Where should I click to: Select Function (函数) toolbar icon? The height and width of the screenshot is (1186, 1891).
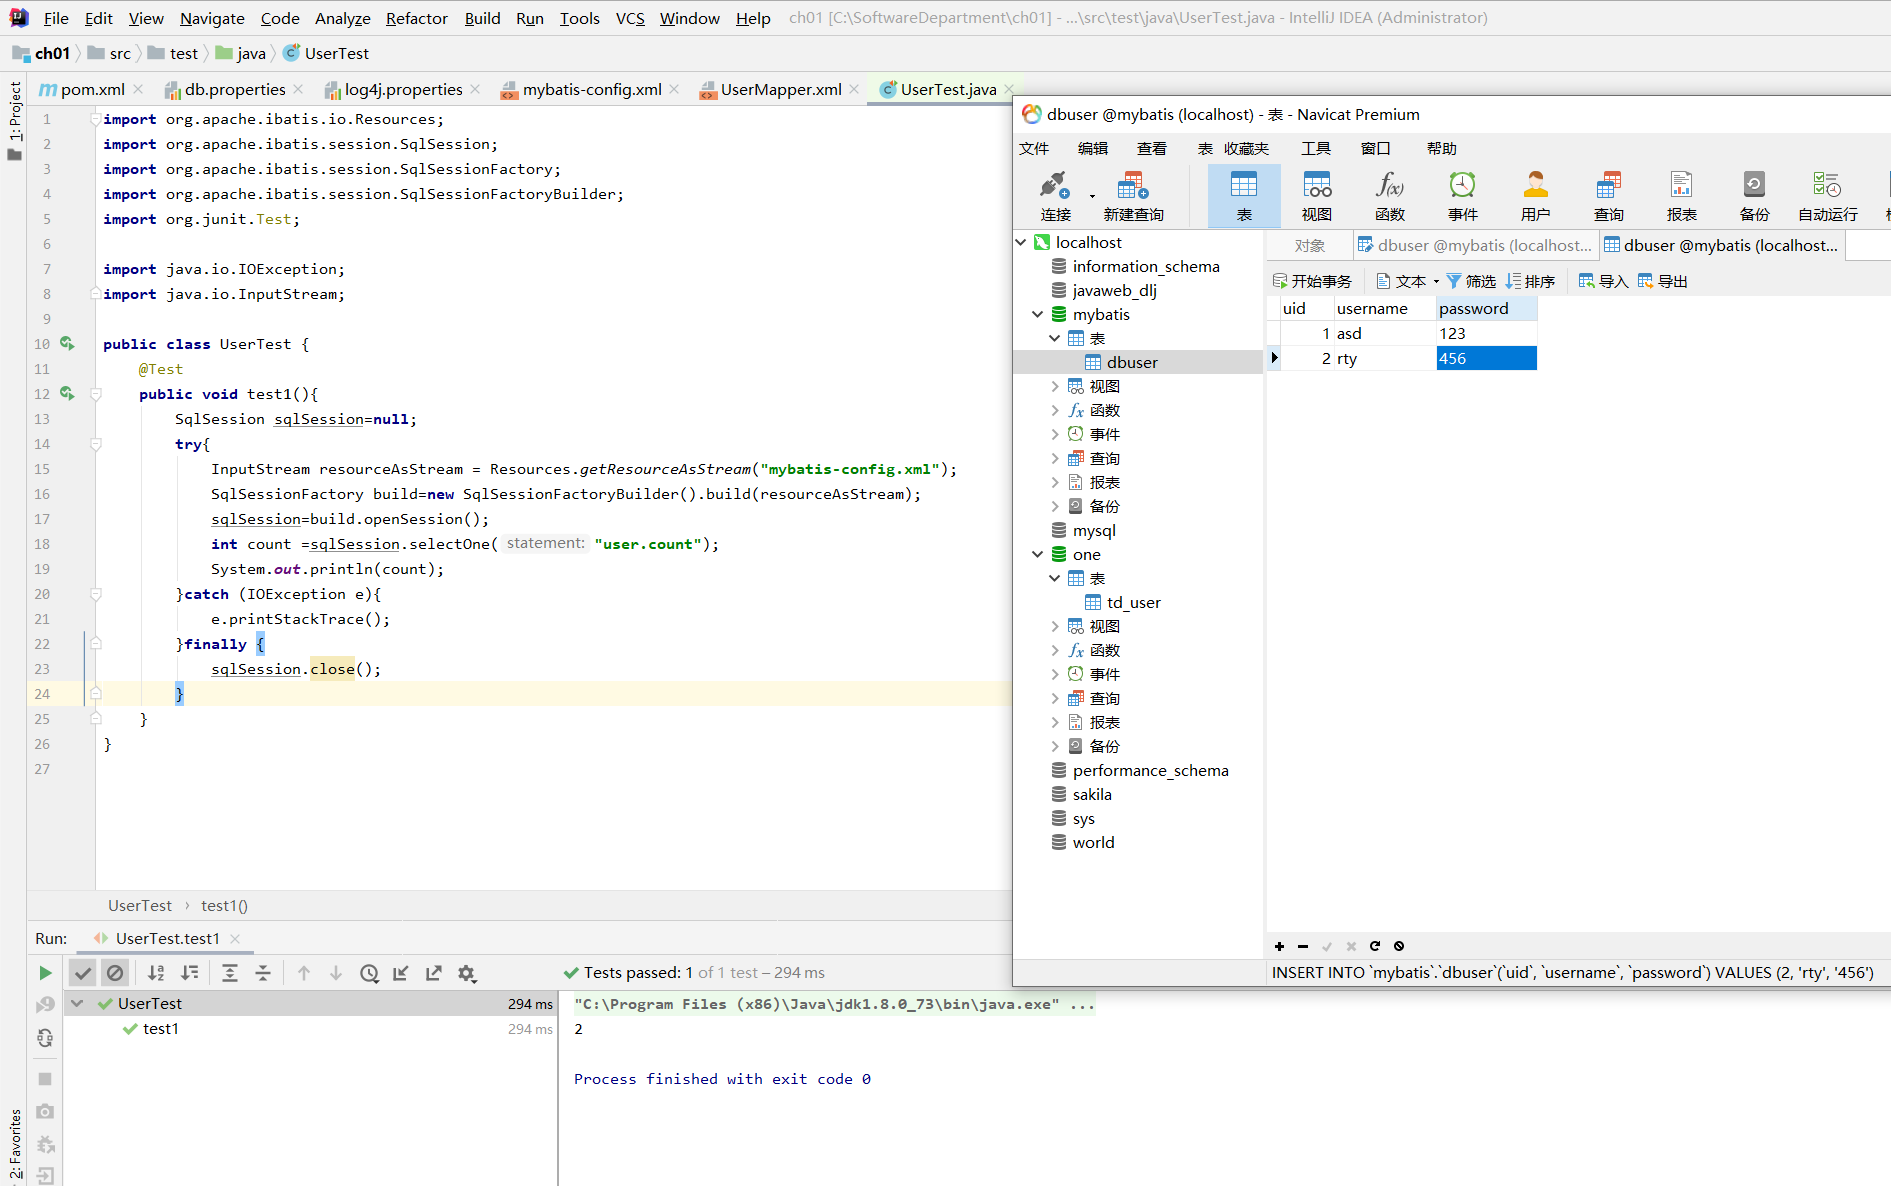[1390, 196]
